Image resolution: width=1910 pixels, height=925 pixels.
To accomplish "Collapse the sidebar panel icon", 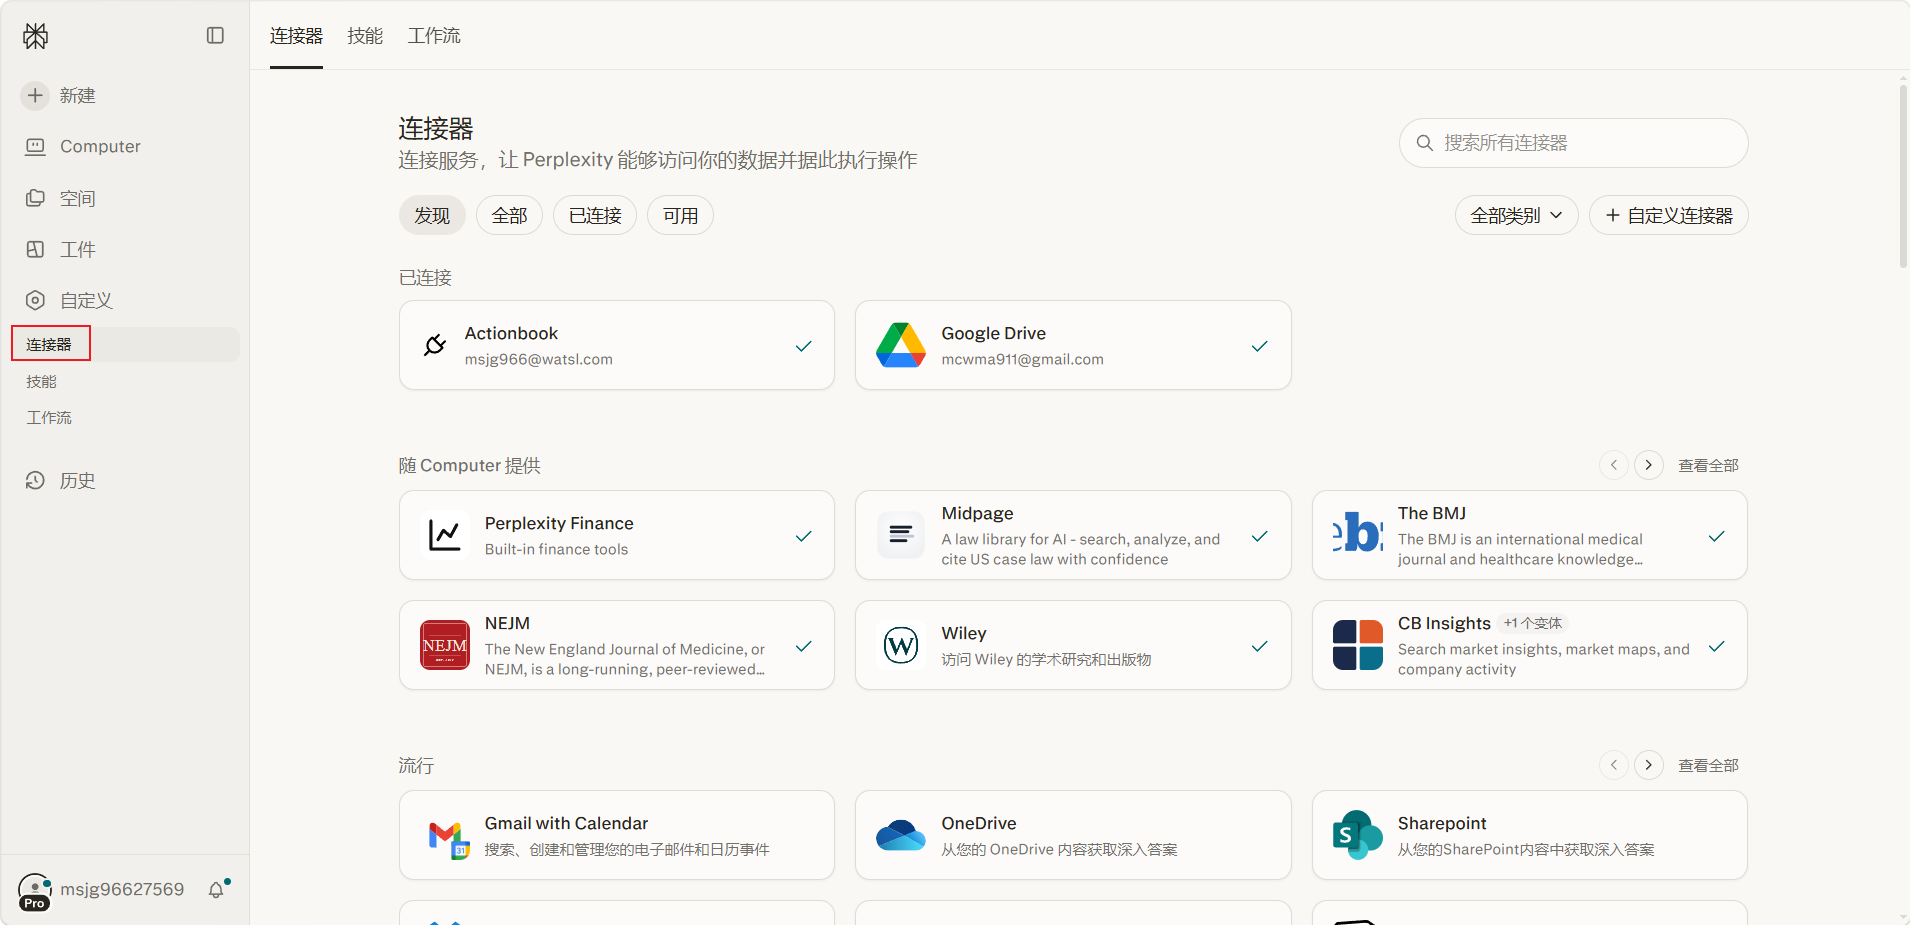I will (x=215, y=36).
